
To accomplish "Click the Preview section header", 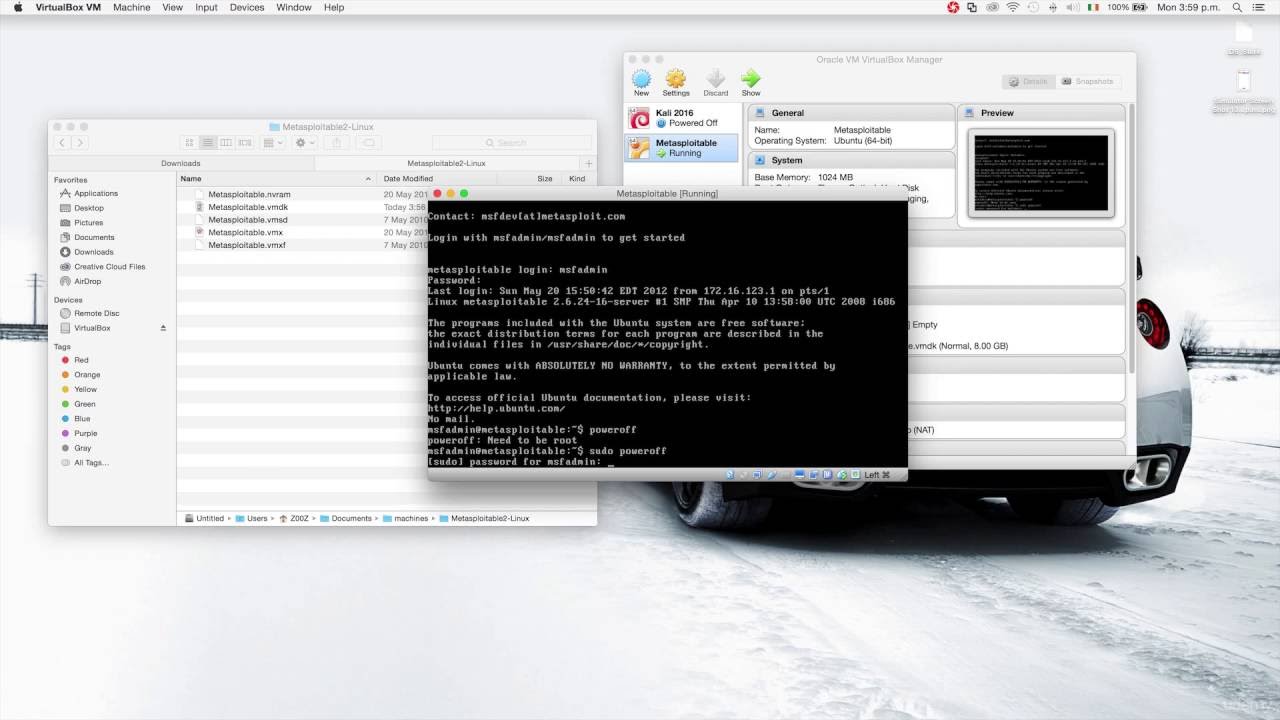I will 1040,113.
